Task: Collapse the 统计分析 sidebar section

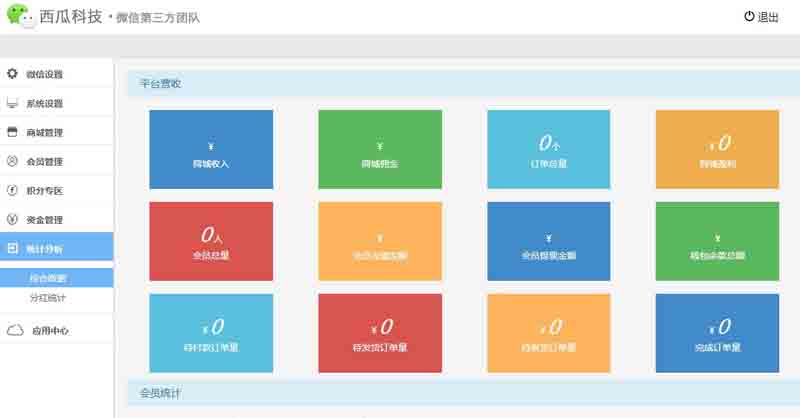Action: pyautogui.click(x=44, y=248)
